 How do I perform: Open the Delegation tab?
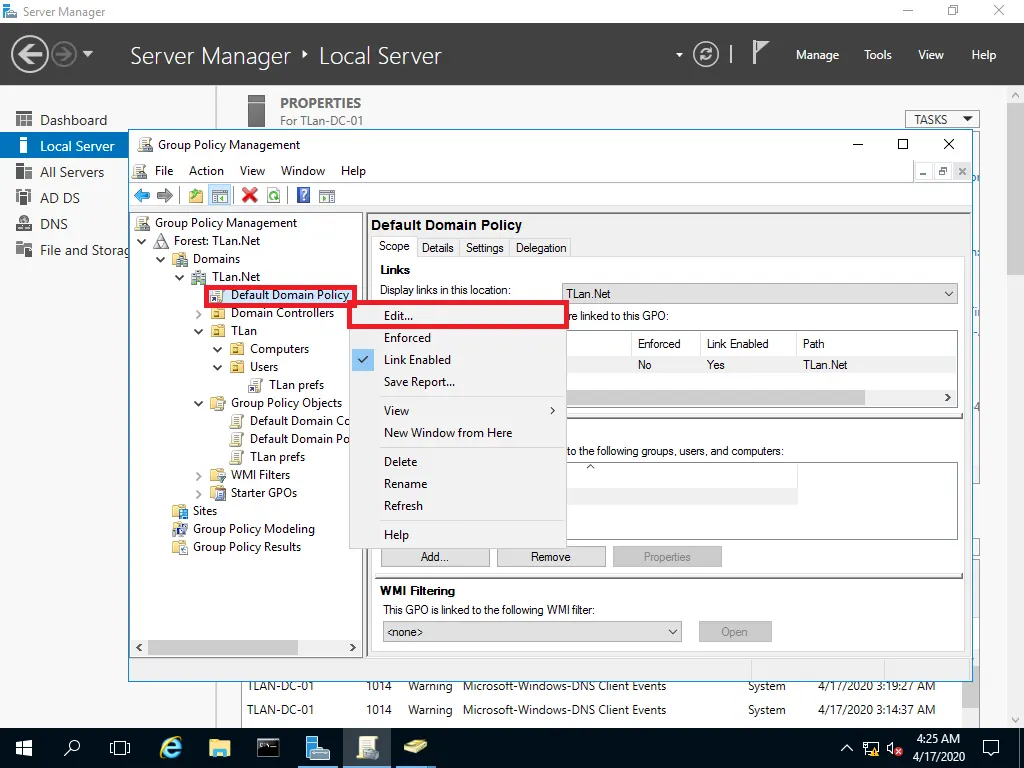tap(541, 248)
